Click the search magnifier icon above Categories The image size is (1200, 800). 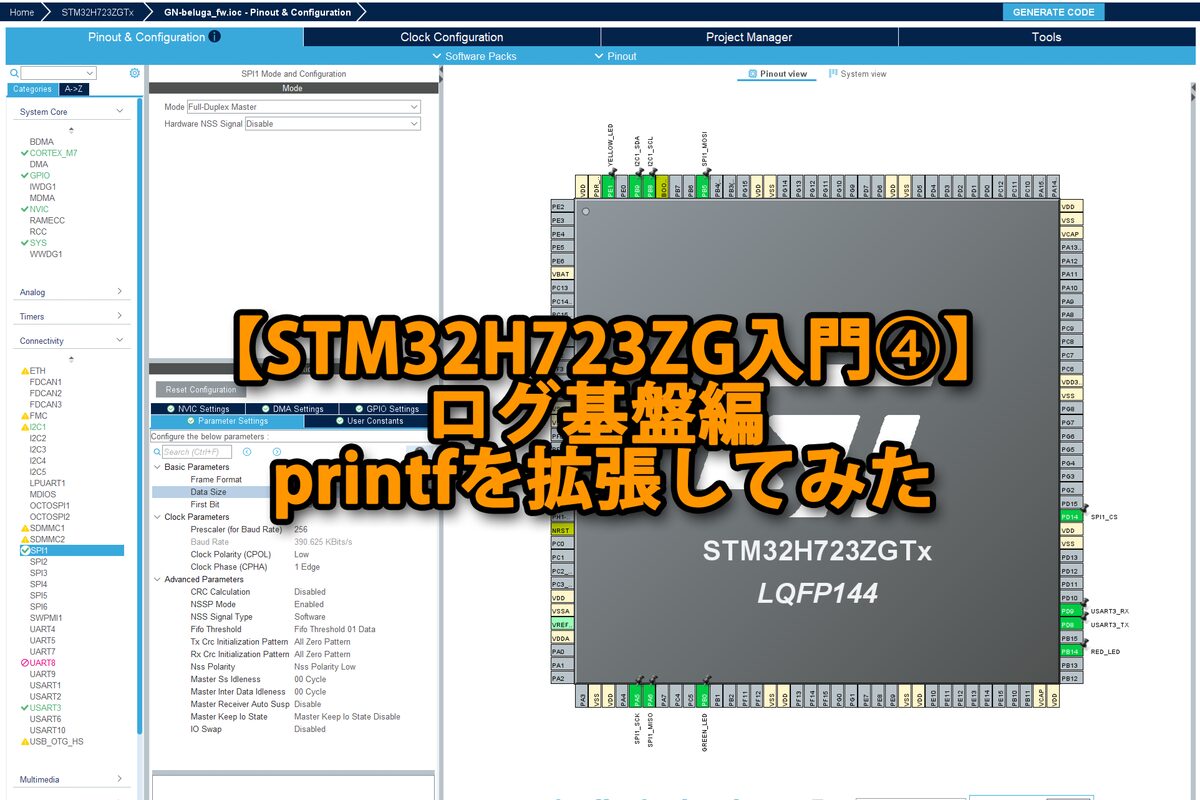point(14,73)
